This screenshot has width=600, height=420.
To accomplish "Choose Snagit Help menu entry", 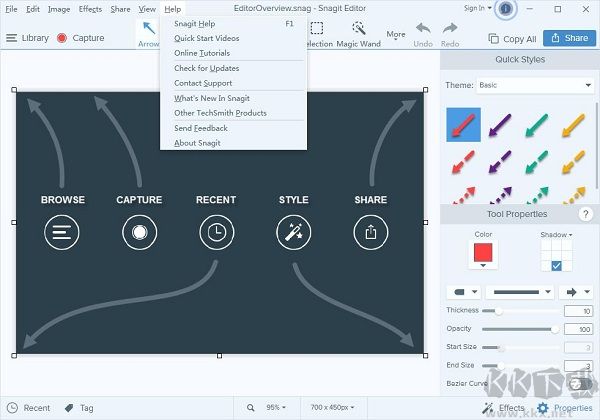I will click(233, 24).
